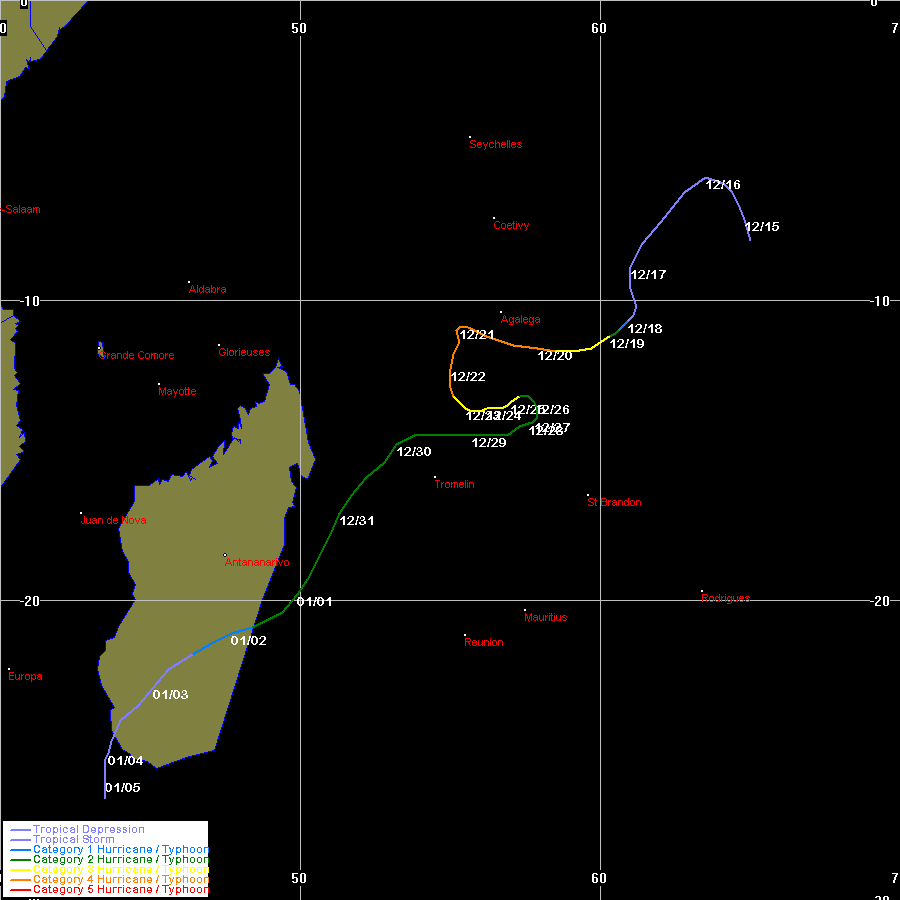Click the Mauritius island label
This screenshot has width=900, height=900.
[x=545, y=617]
